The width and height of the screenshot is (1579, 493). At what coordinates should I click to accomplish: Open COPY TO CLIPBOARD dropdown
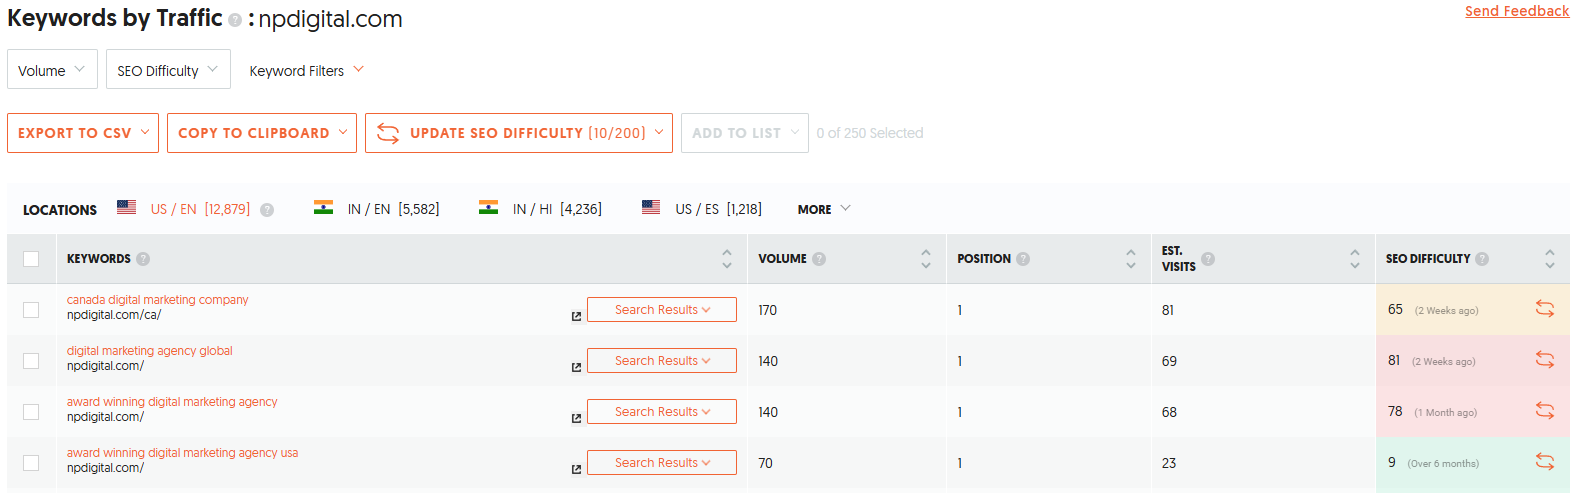click(x=262, y=133)
